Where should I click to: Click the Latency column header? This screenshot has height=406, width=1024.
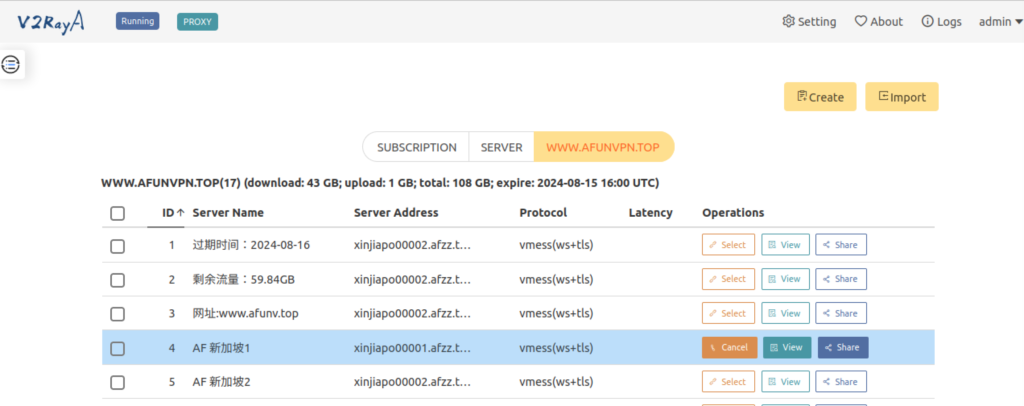[x=650, y=213]
